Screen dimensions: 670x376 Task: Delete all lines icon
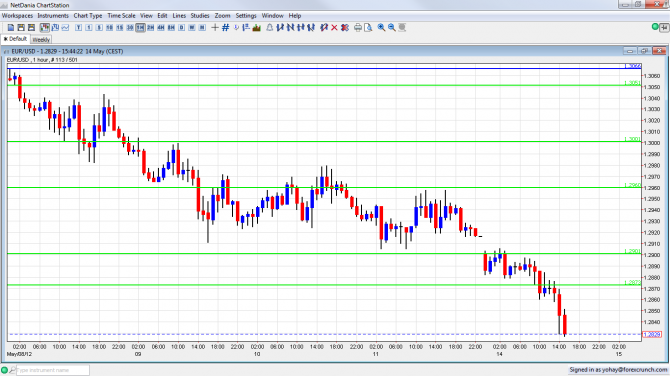coord(345,27)
